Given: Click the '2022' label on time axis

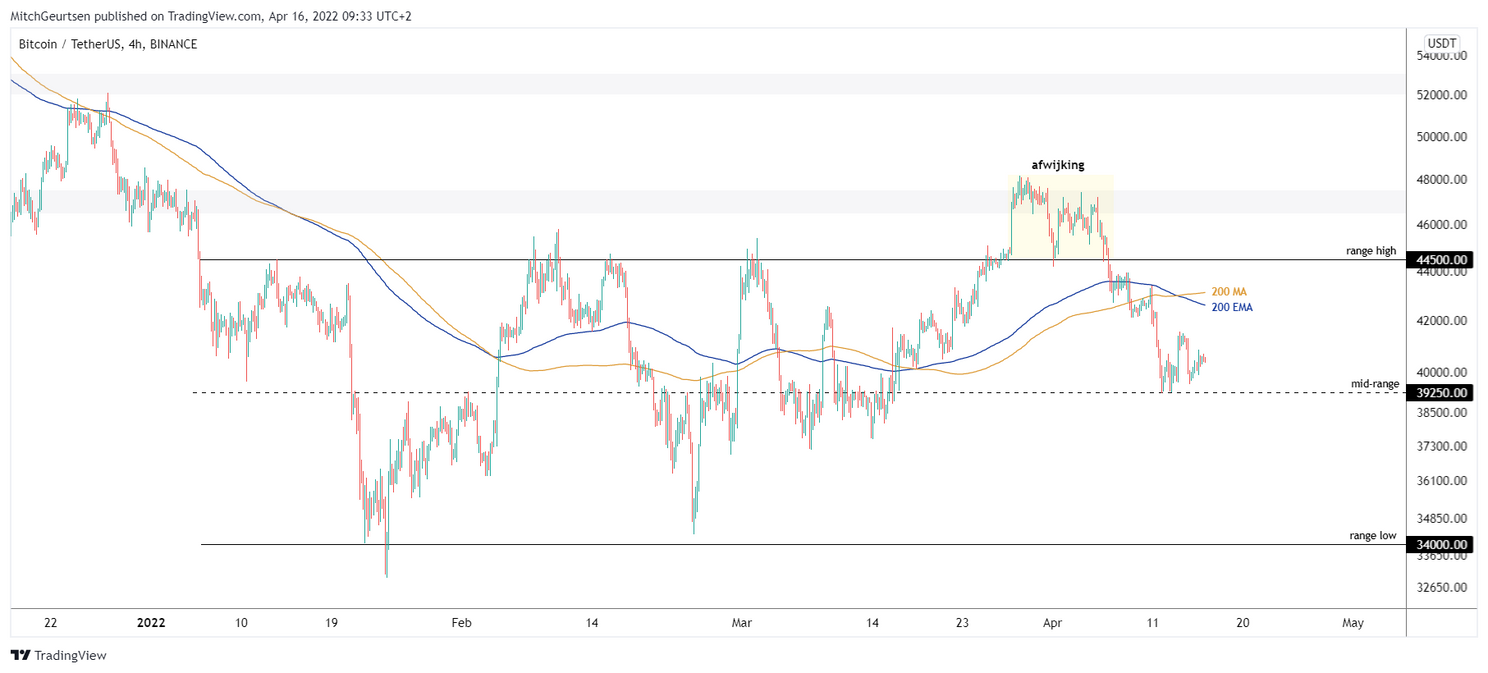Looking at the screenshot, I should point(151,623).
